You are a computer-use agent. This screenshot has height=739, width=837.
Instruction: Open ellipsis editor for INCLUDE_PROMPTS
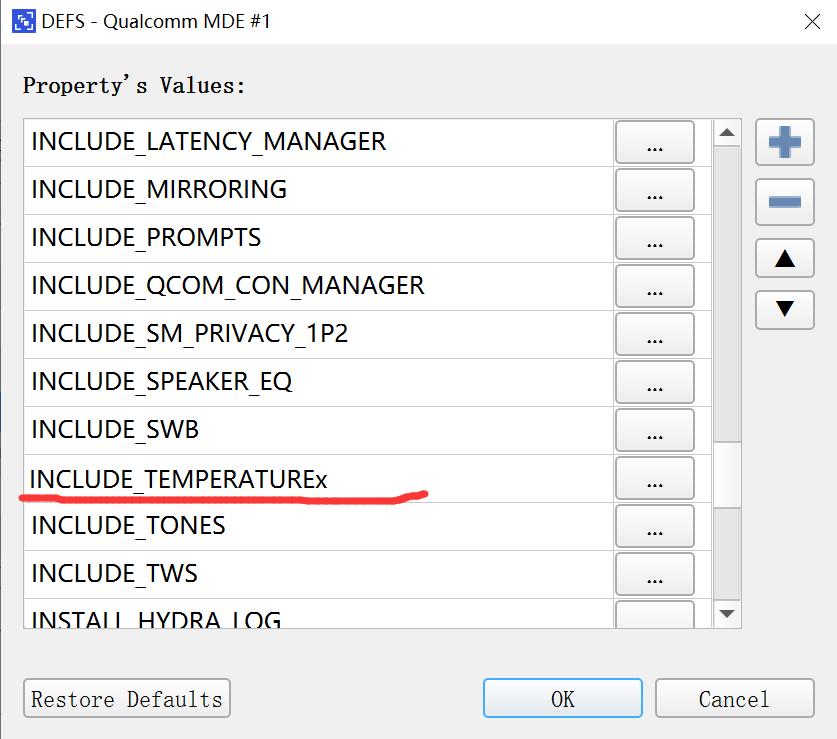[x=654, y=238]
